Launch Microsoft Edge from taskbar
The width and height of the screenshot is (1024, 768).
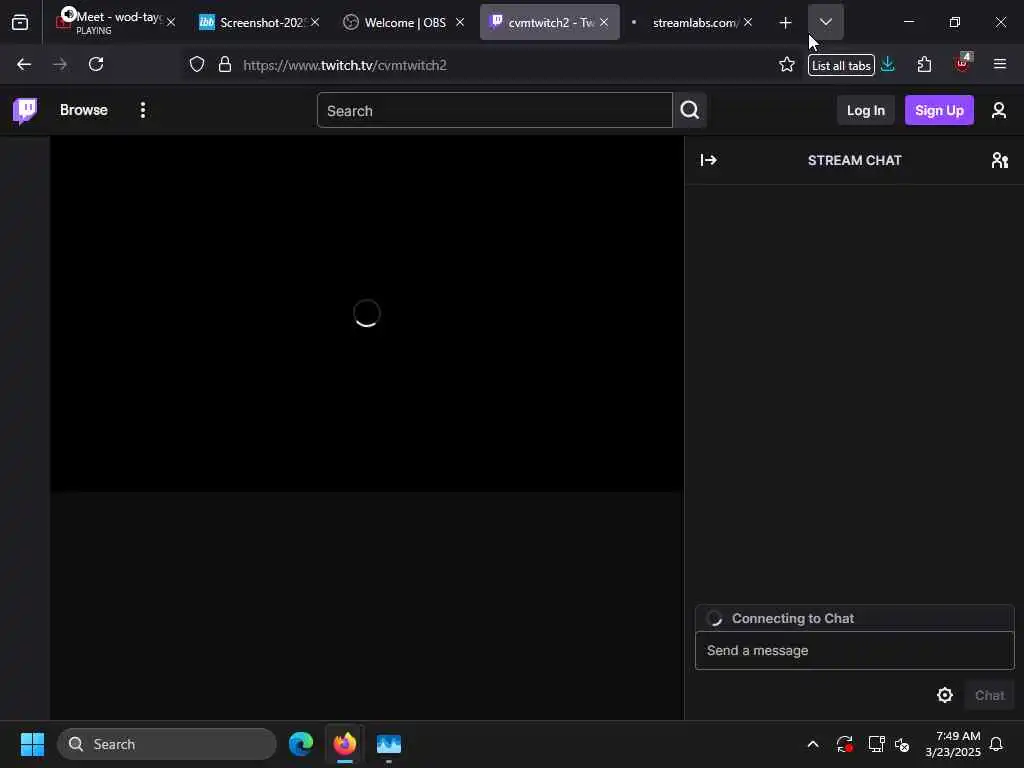point(301,744)
